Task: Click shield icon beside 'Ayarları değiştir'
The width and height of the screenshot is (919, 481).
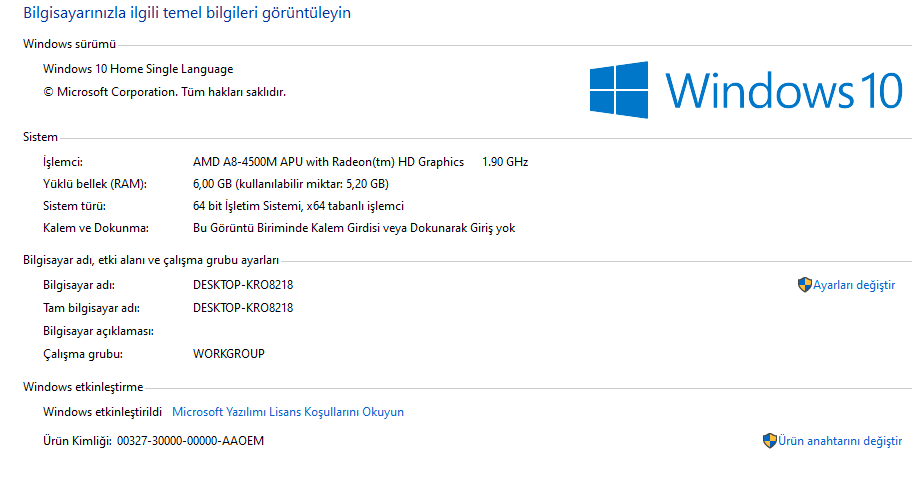Action: click(x=805, y=285)
